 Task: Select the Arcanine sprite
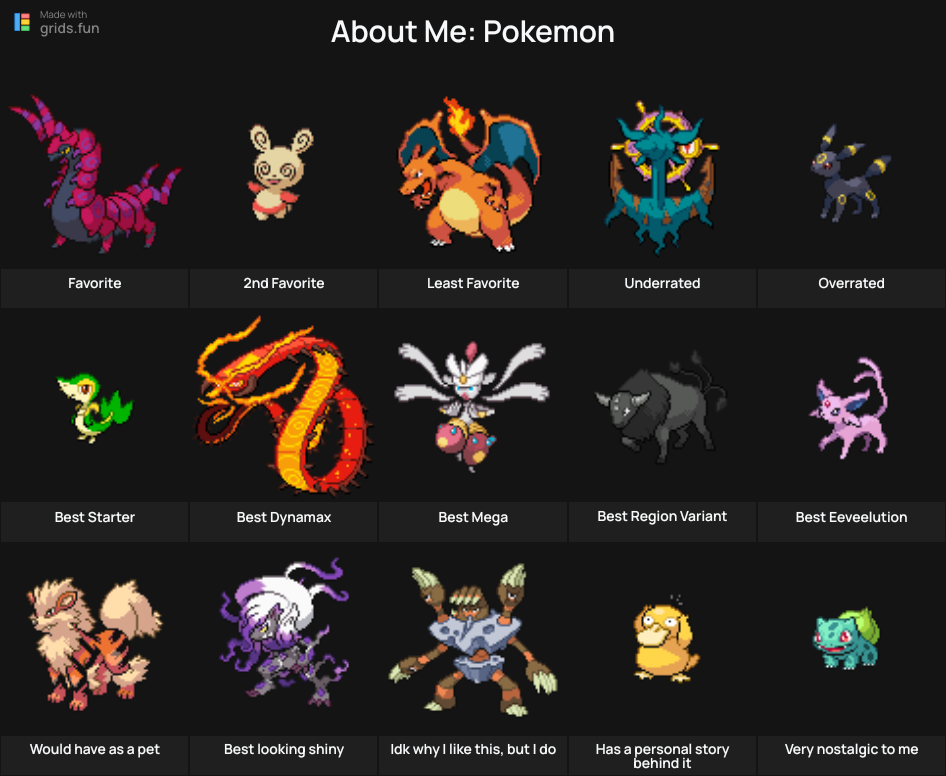[x=95, y=643]
